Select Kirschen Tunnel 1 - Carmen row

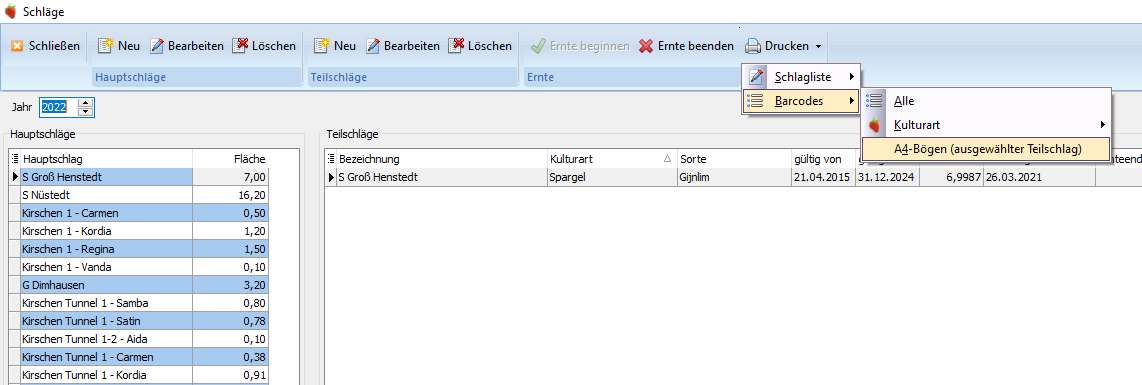(x=138, y=357)
